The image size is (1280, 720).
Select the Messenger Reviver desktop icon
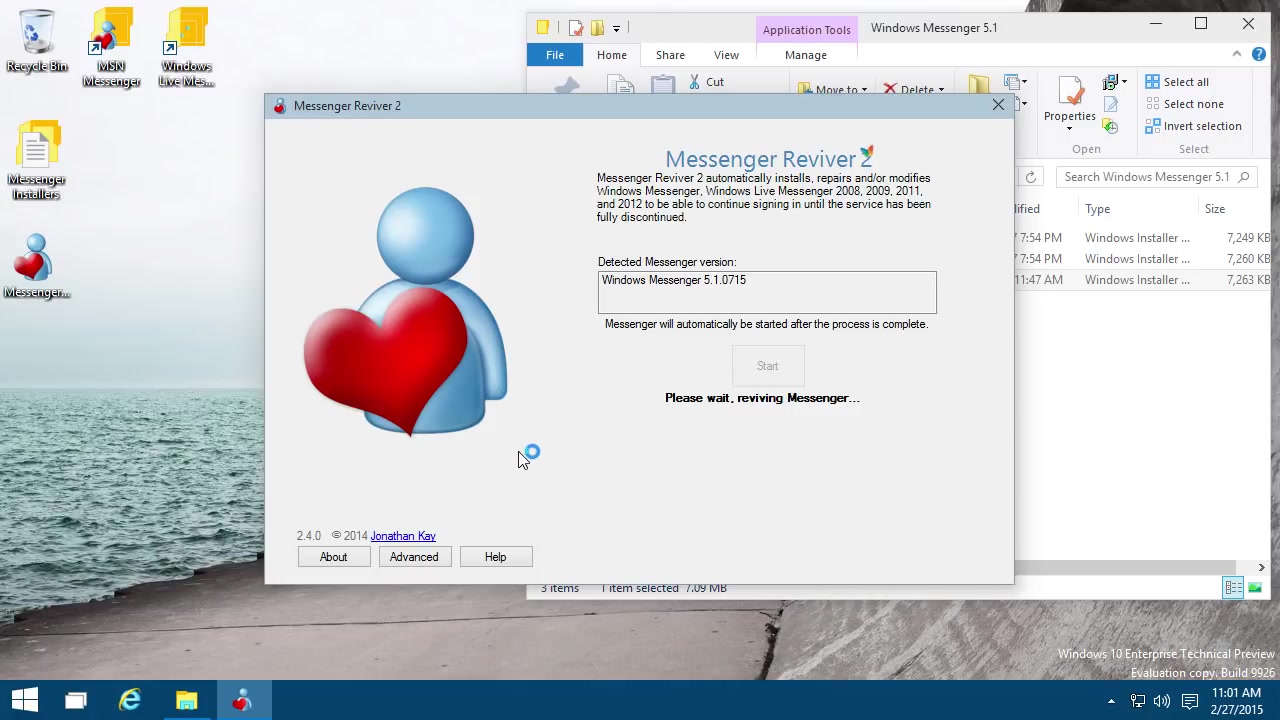(37, 267)
